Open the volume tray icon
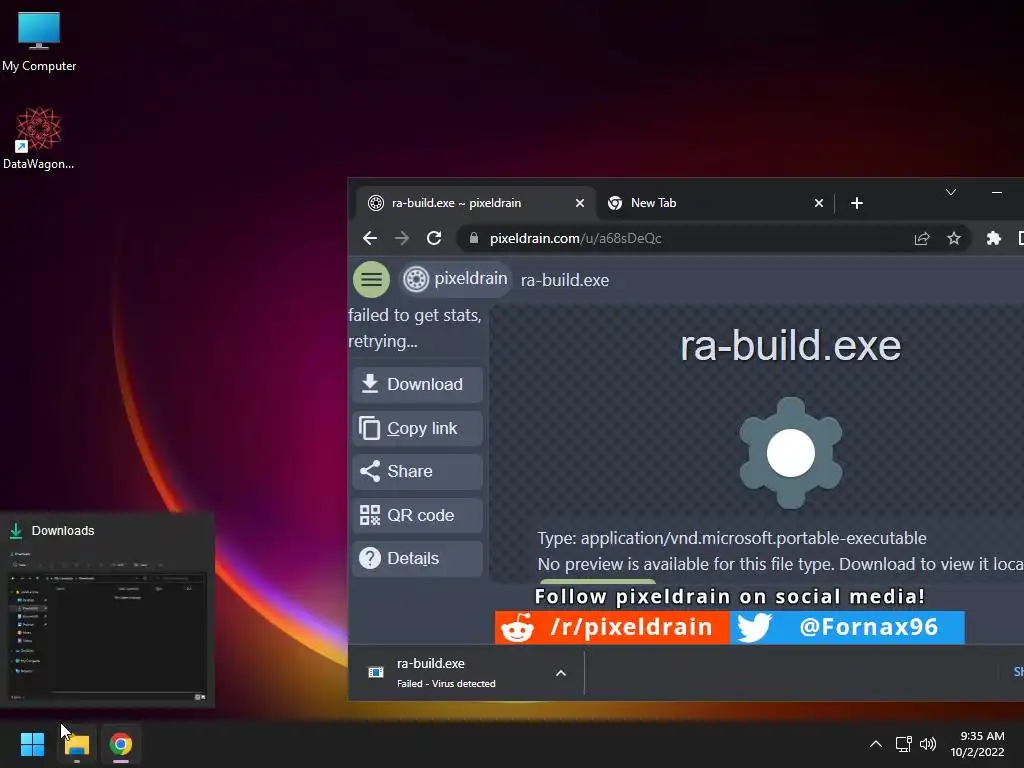This screenshot has width=1024, height=768. tap(927, 744)
